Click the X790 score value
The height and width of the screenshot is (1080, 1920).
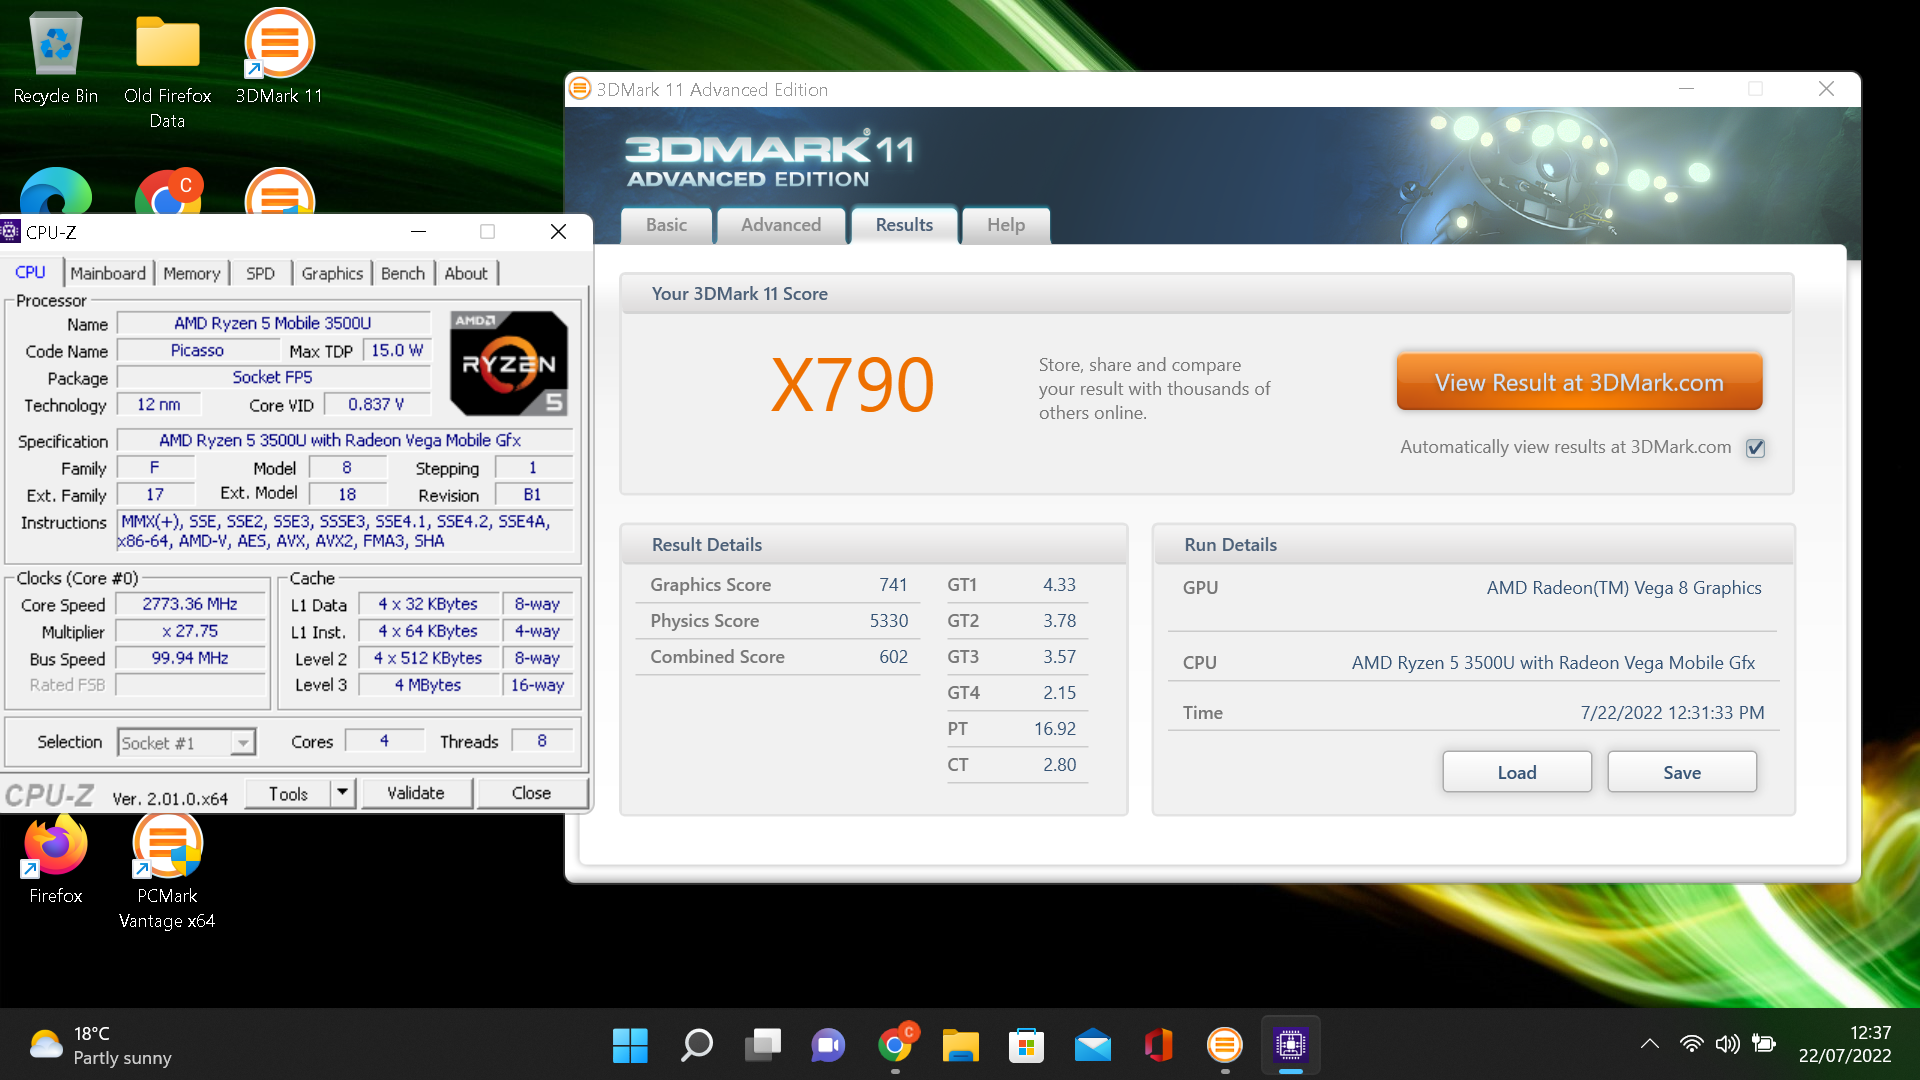(x=853, y=385)
